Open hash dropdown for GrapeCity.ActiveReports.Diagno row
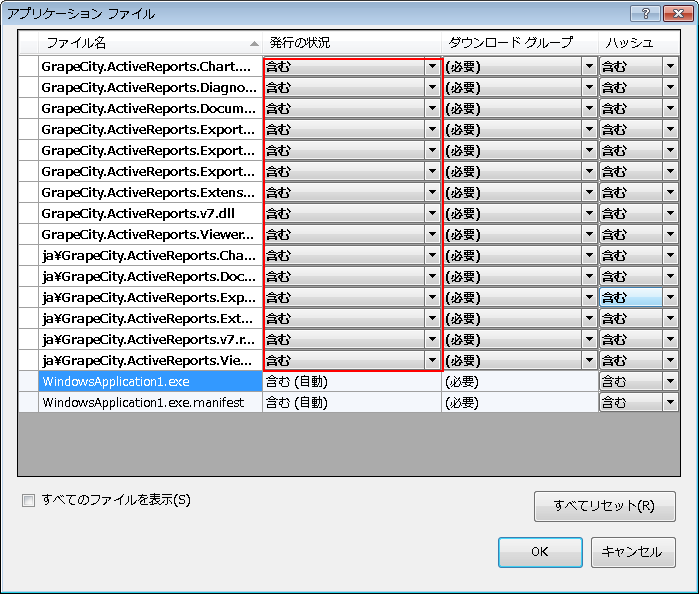This screenshot has width=699, height=594. coord(670,88)
